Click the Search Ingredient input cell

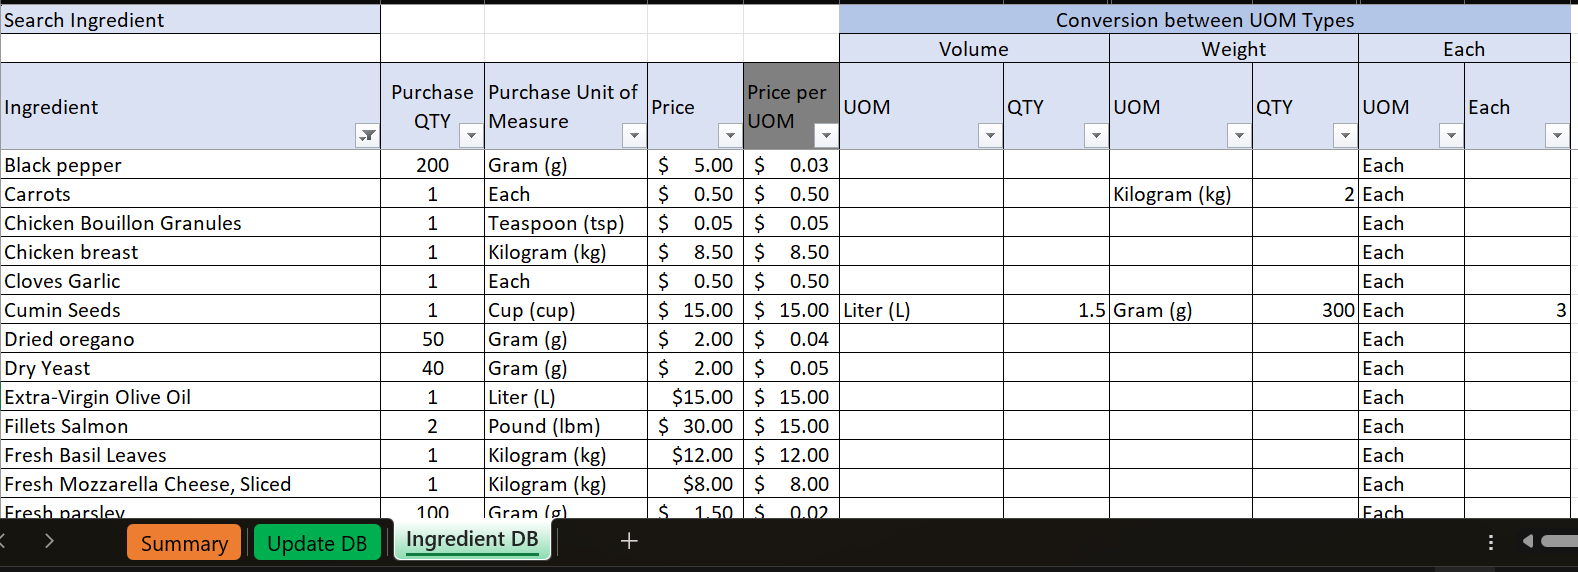[x=190, y=48]
